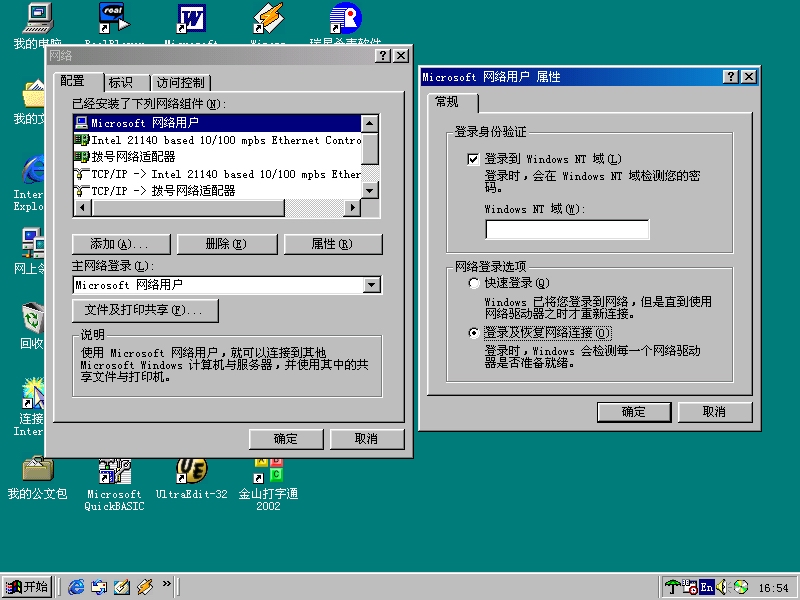The image size is (800, 600).
Task: Click help button in 网络 dialog title
Action: (x=383, y=56)
